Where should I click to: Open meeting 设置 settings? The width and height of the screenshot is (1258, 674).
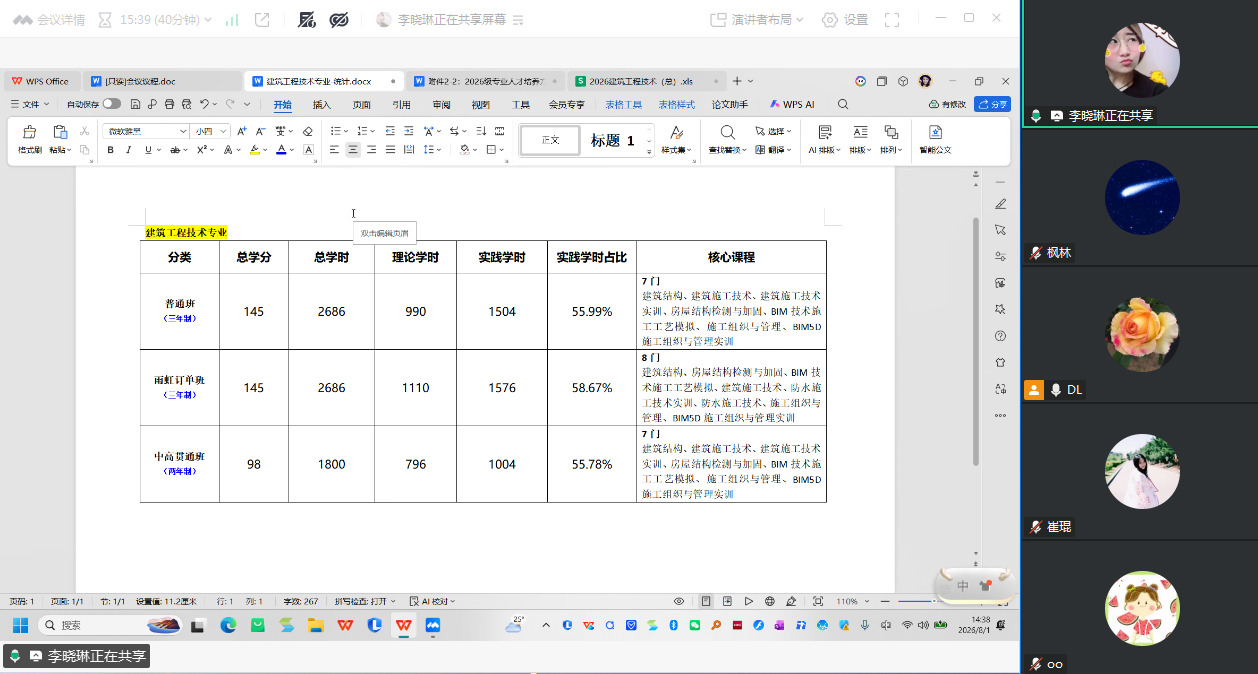[x=845, y=20]
